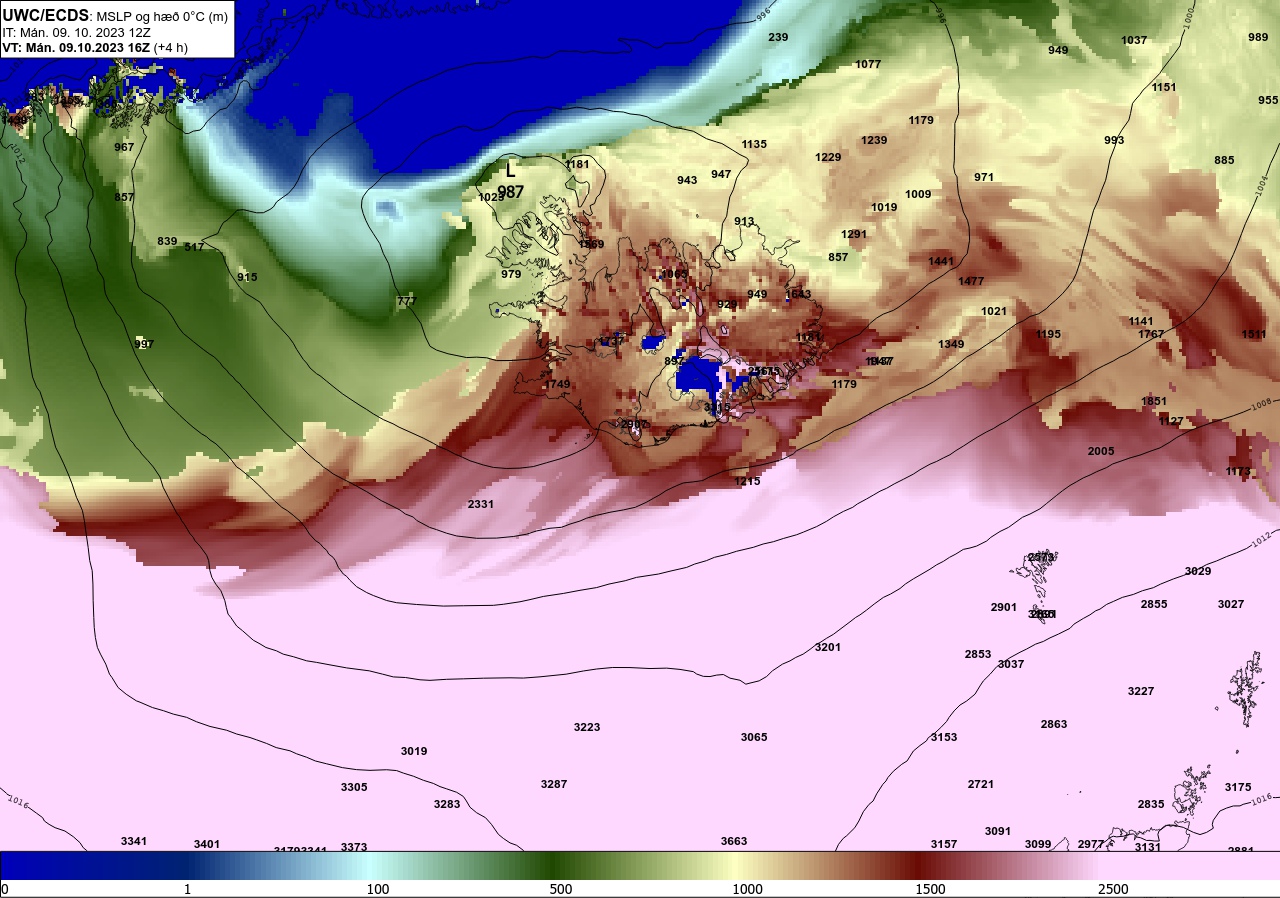Select the '2331' height value
This screenshot has width=1280, height=898.
click(x=481, y=504)
